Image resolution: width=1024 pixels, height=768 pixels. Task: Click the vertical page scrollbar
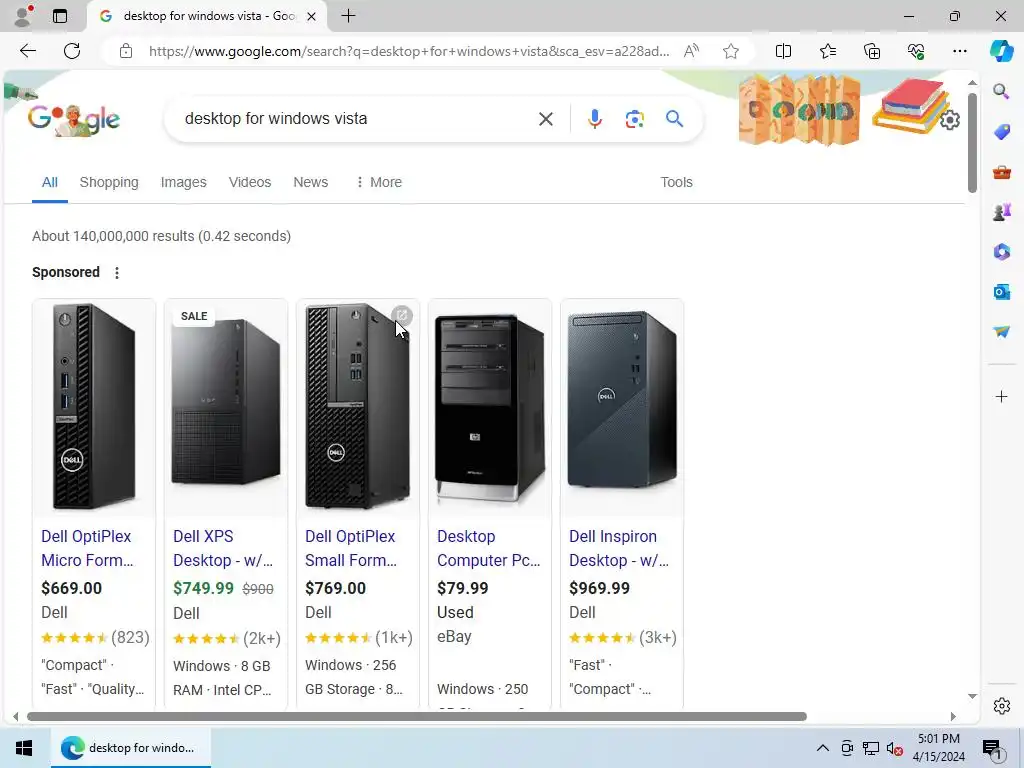(972, 143)
